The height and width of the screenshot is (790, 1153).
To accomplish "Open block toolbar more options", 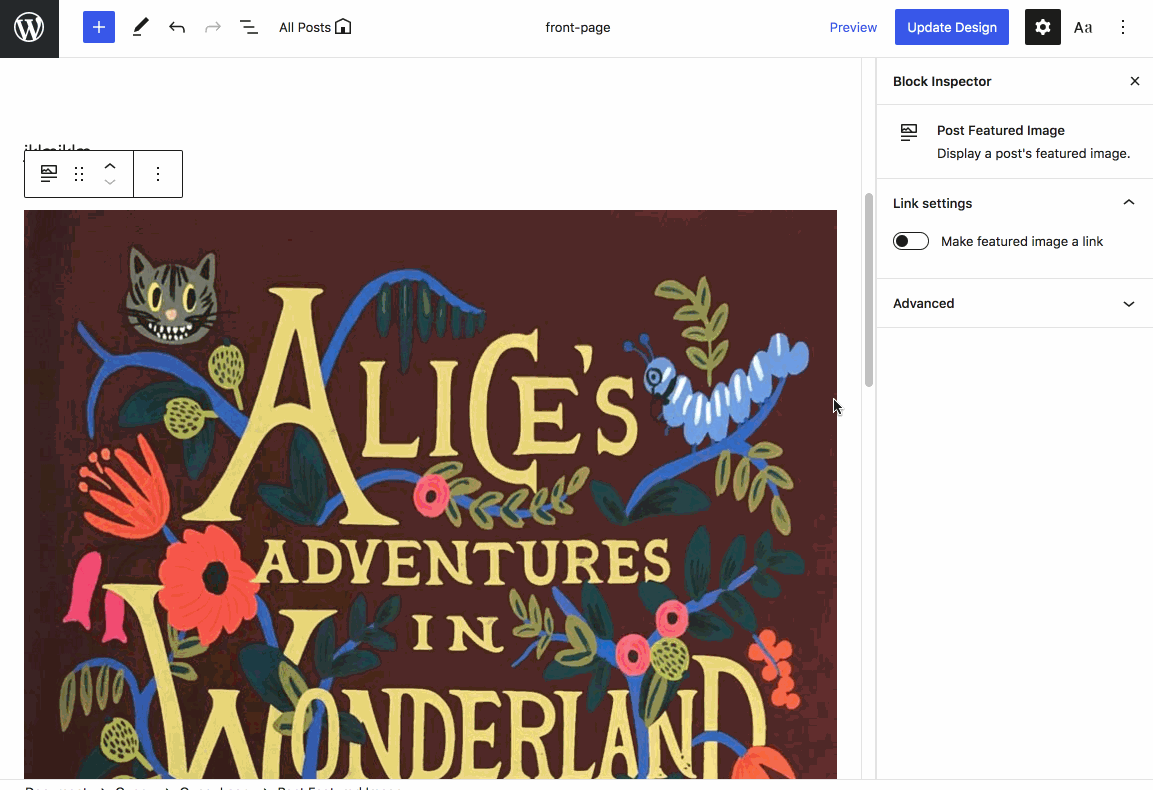I will [158, 174].
